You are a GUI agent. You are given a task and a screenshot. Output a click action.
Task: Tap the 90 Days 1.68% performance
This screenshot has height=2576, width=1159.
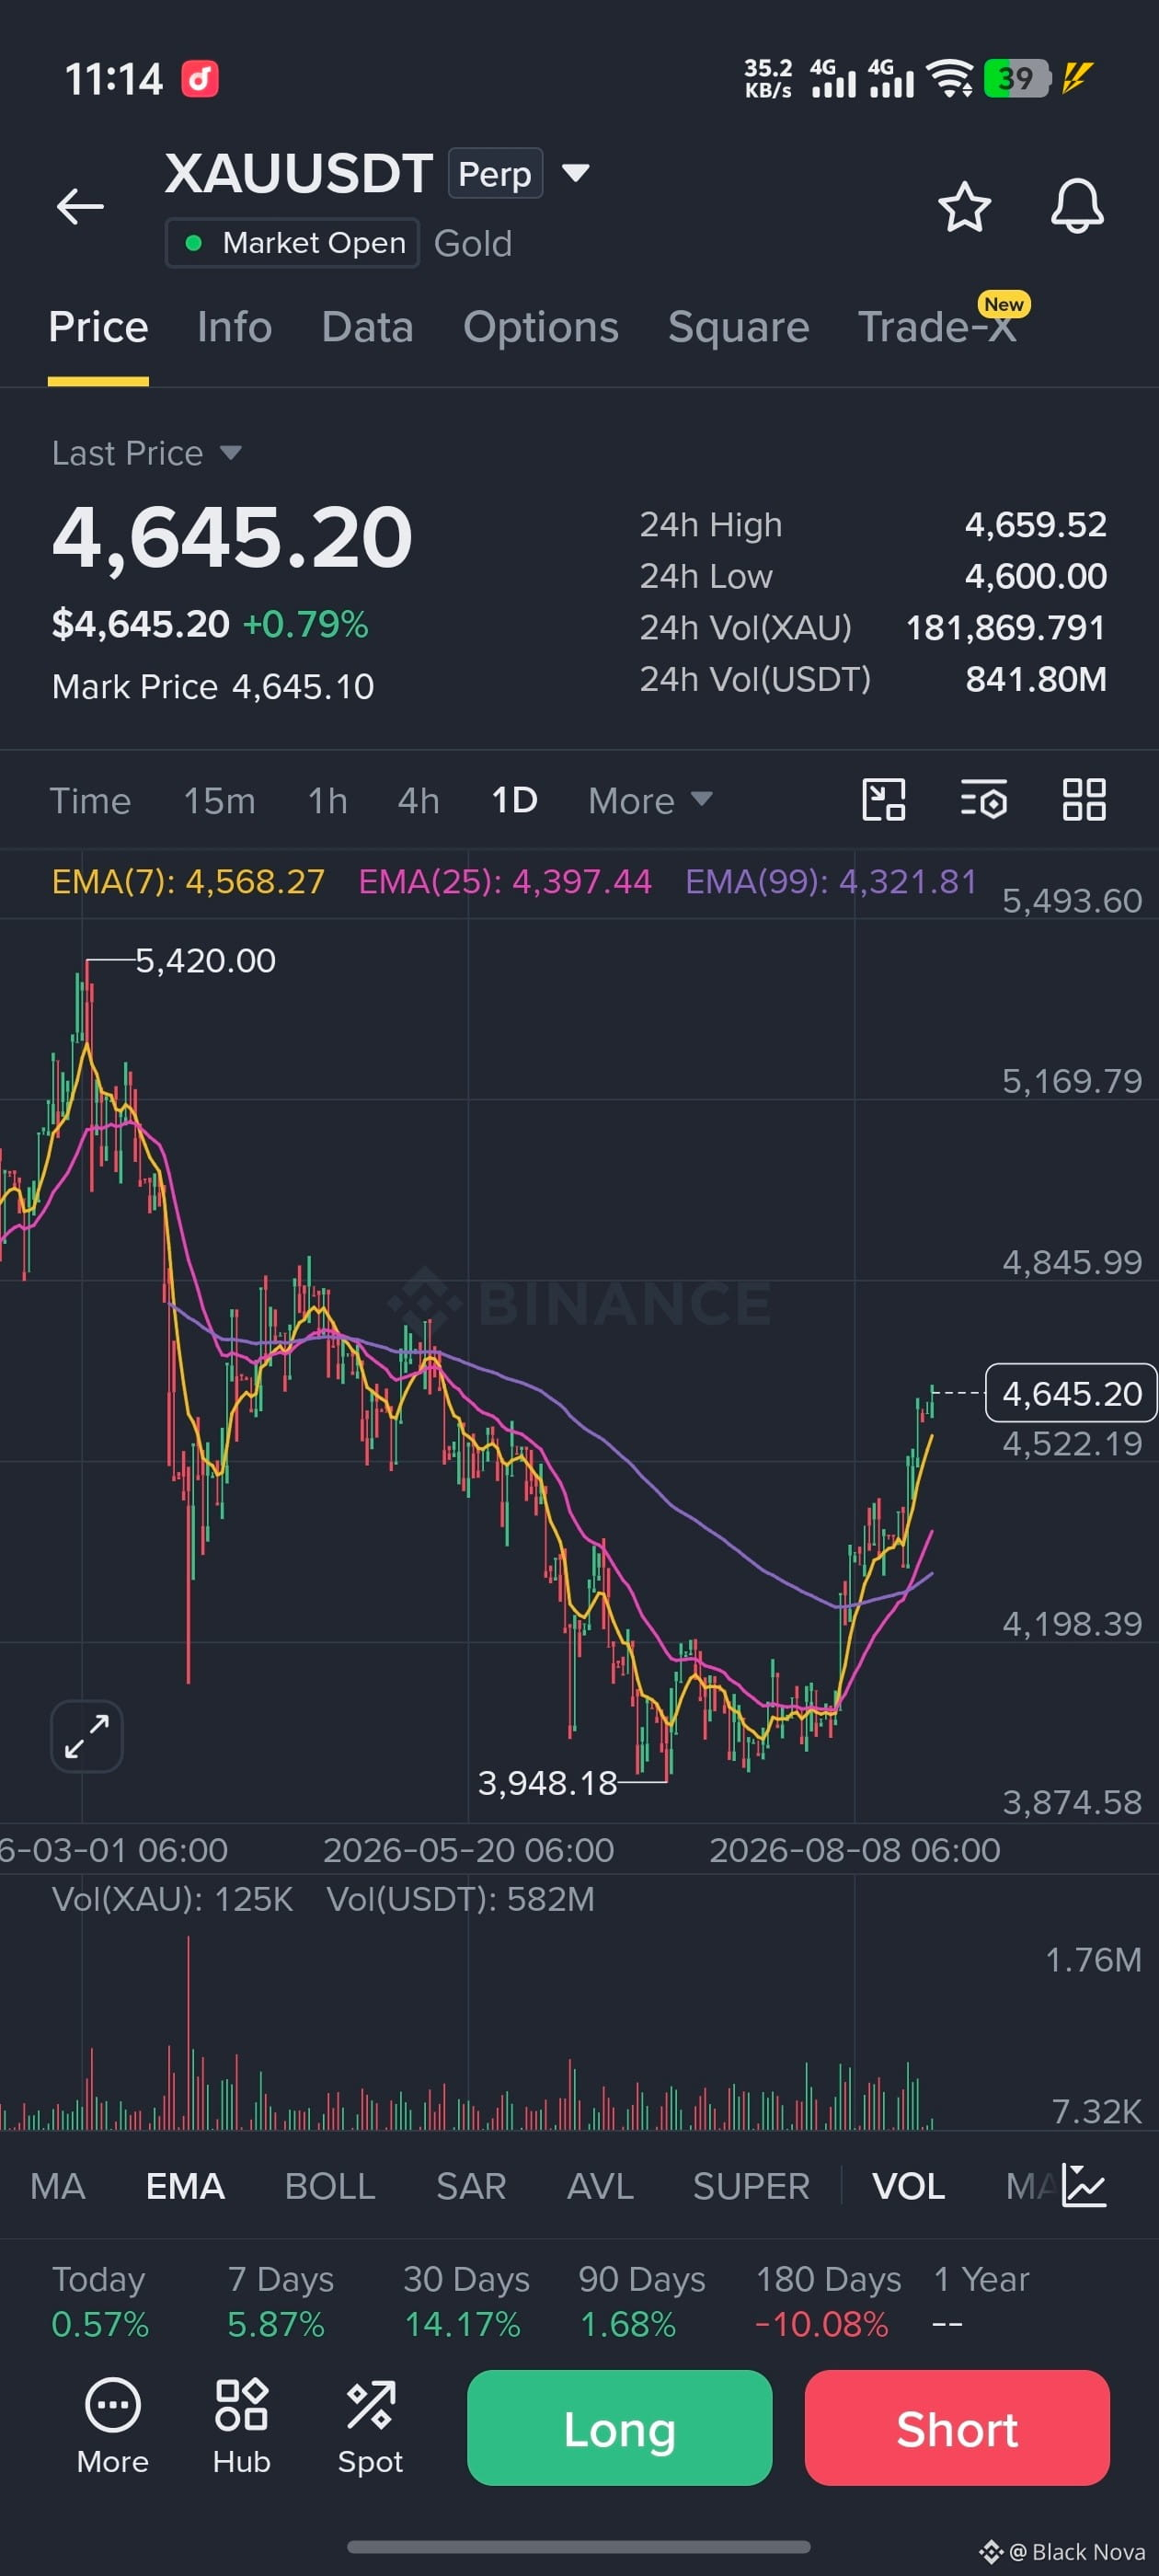(x=642, y=2300)
